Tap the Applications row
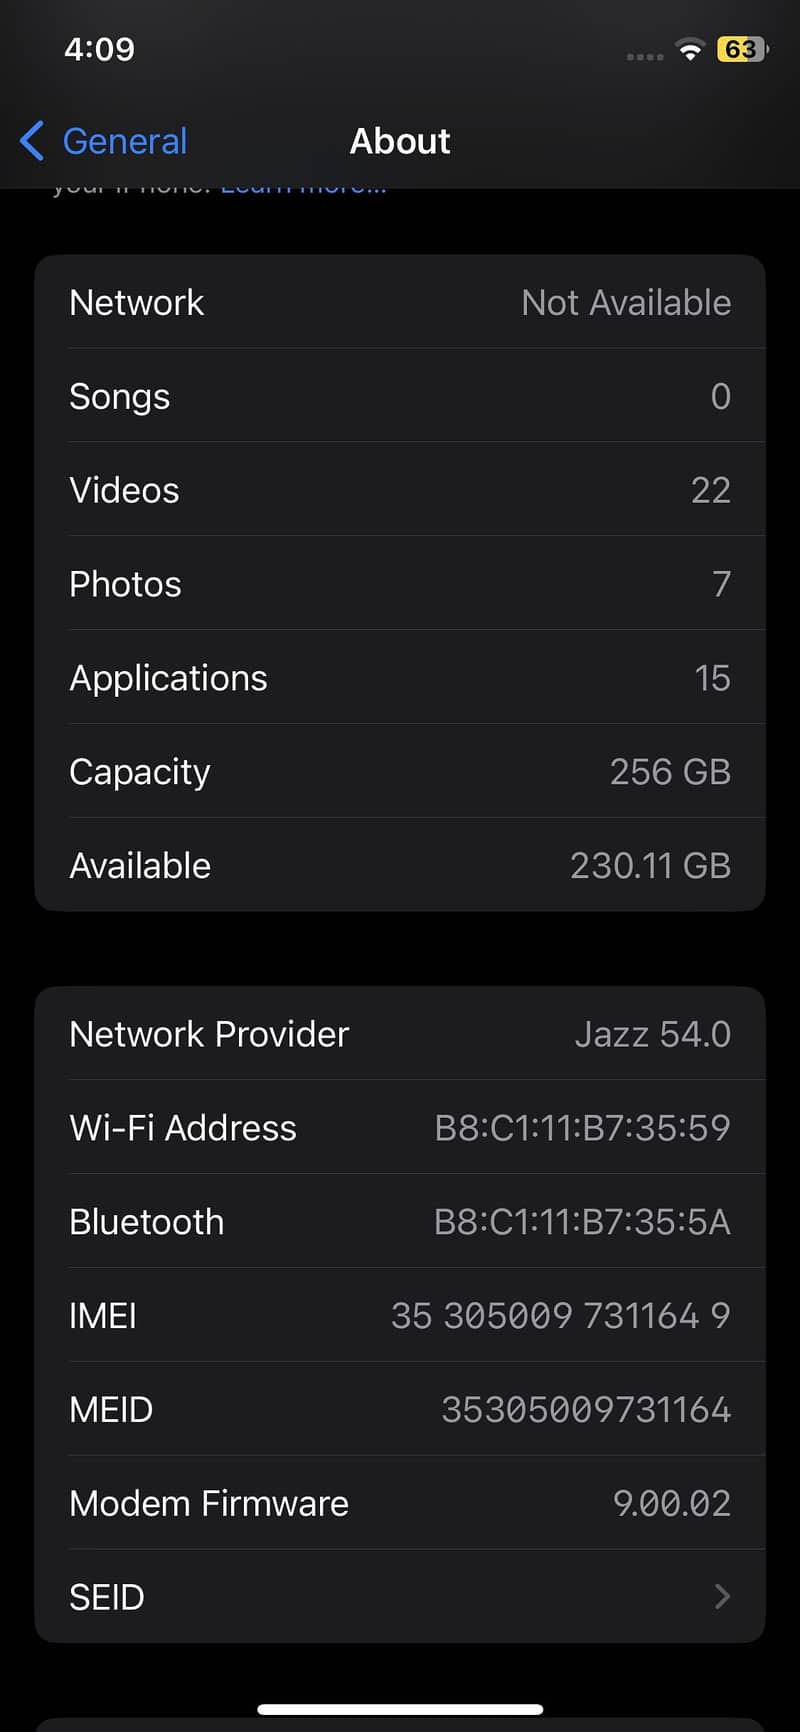 pyautogui.click(x=400, y=678)
